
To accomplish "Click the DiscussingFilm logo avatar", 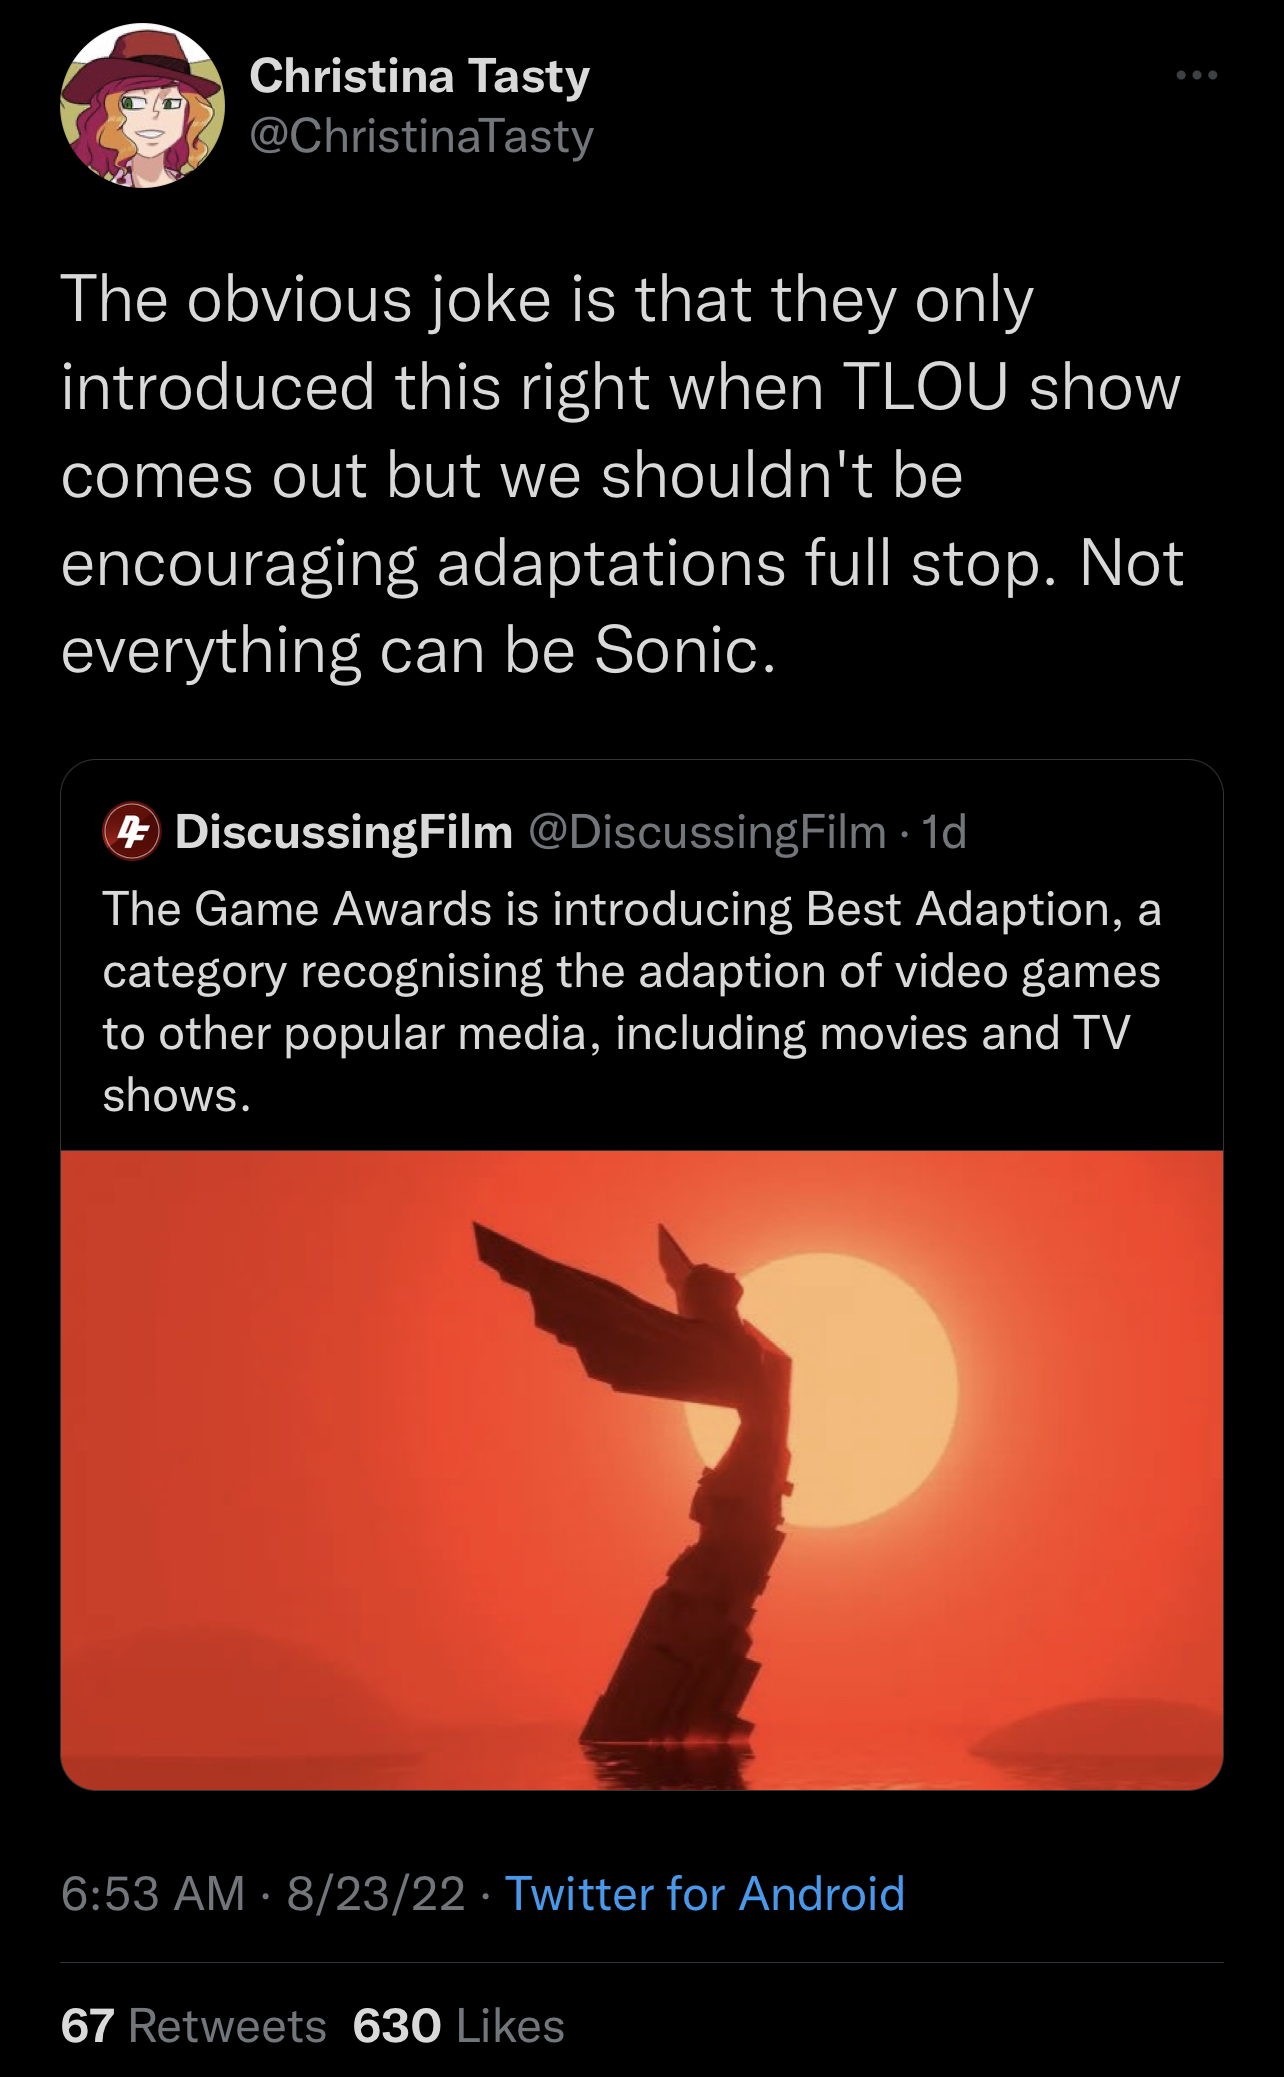I will click(x=131, y=832).
